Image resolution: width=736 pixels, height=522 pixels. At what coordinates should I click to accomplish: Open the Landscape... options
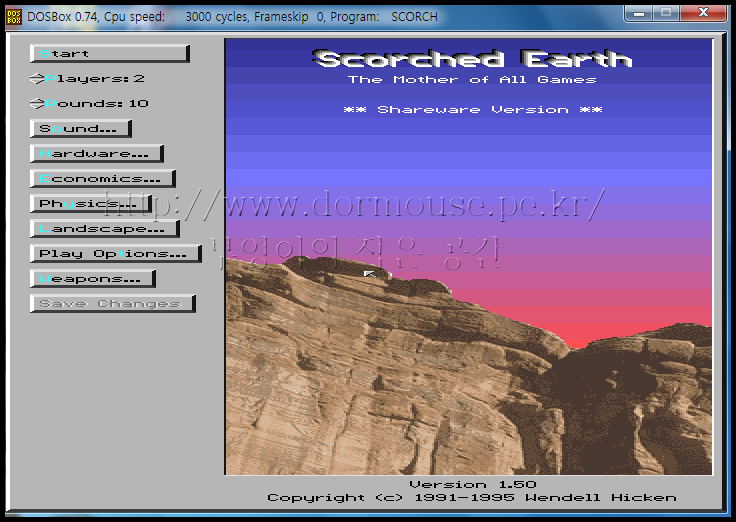tap(105, 229)
